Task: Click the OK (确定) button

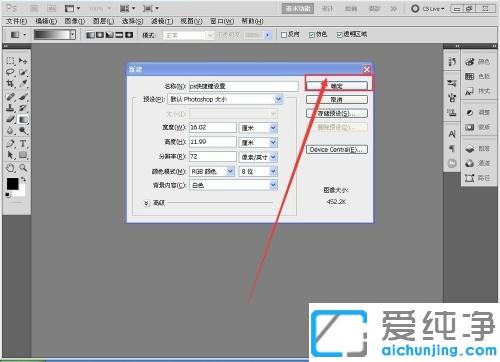Action: click(x=337, y=86)
